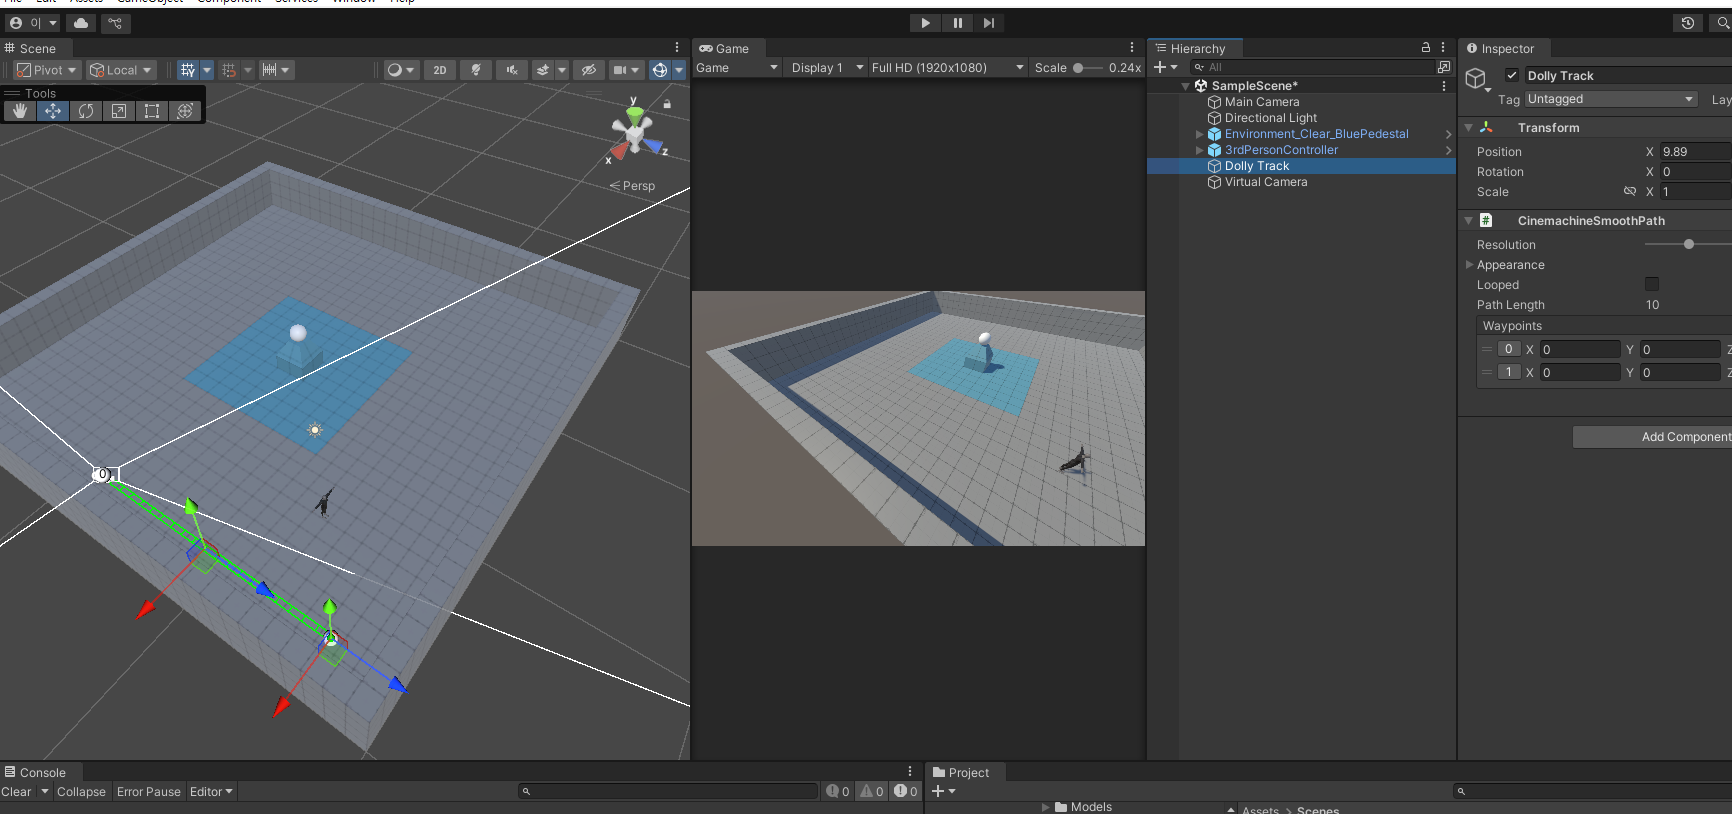Toggle grid snapping in Scene toolbar
Screen dimensions: 1732x814
[229, 70]
